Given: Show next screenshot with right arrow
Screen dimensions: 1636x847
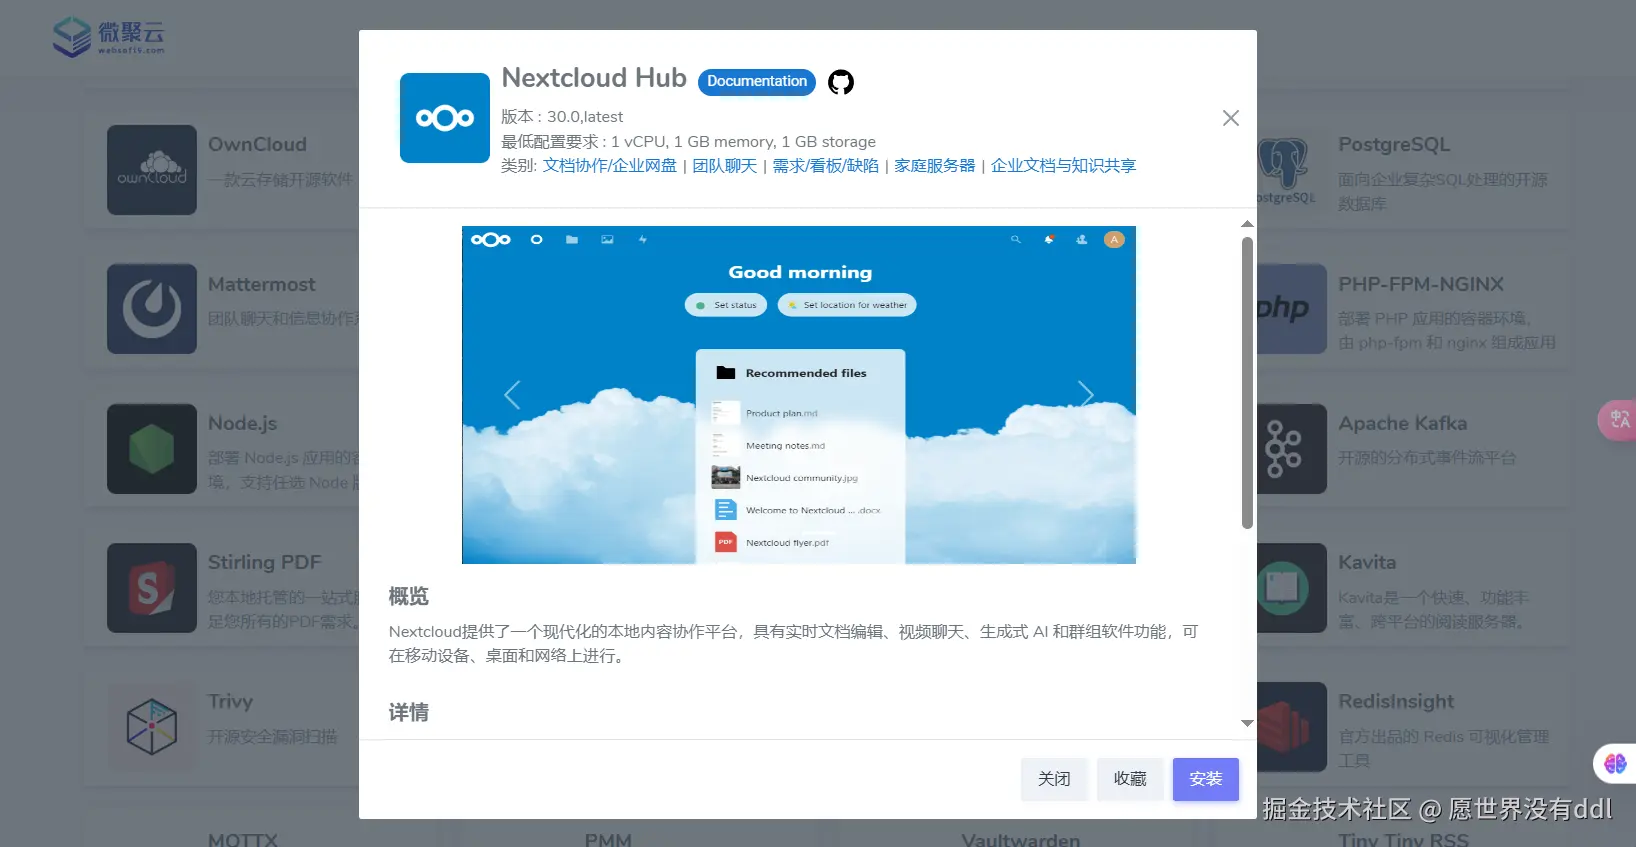Looking at the screenshot, I should click(1086, 395).
